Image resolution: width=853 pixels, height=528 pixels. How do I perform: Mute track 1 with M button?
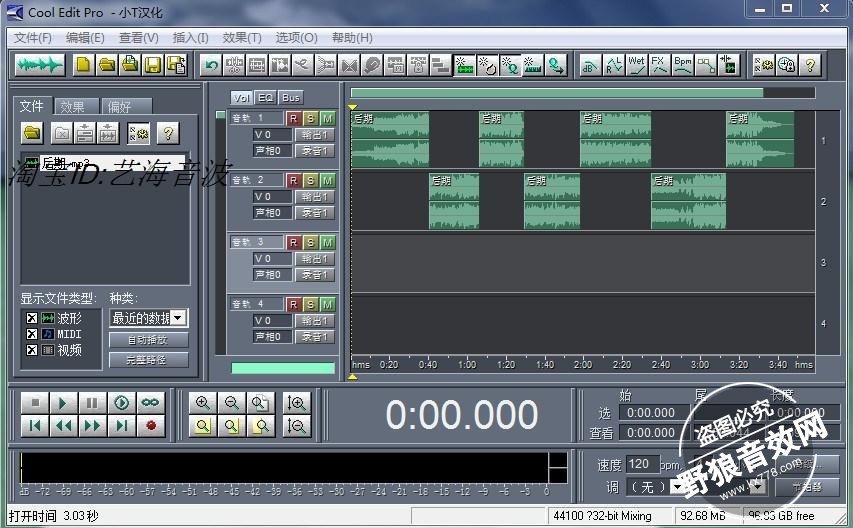point(327,119)
